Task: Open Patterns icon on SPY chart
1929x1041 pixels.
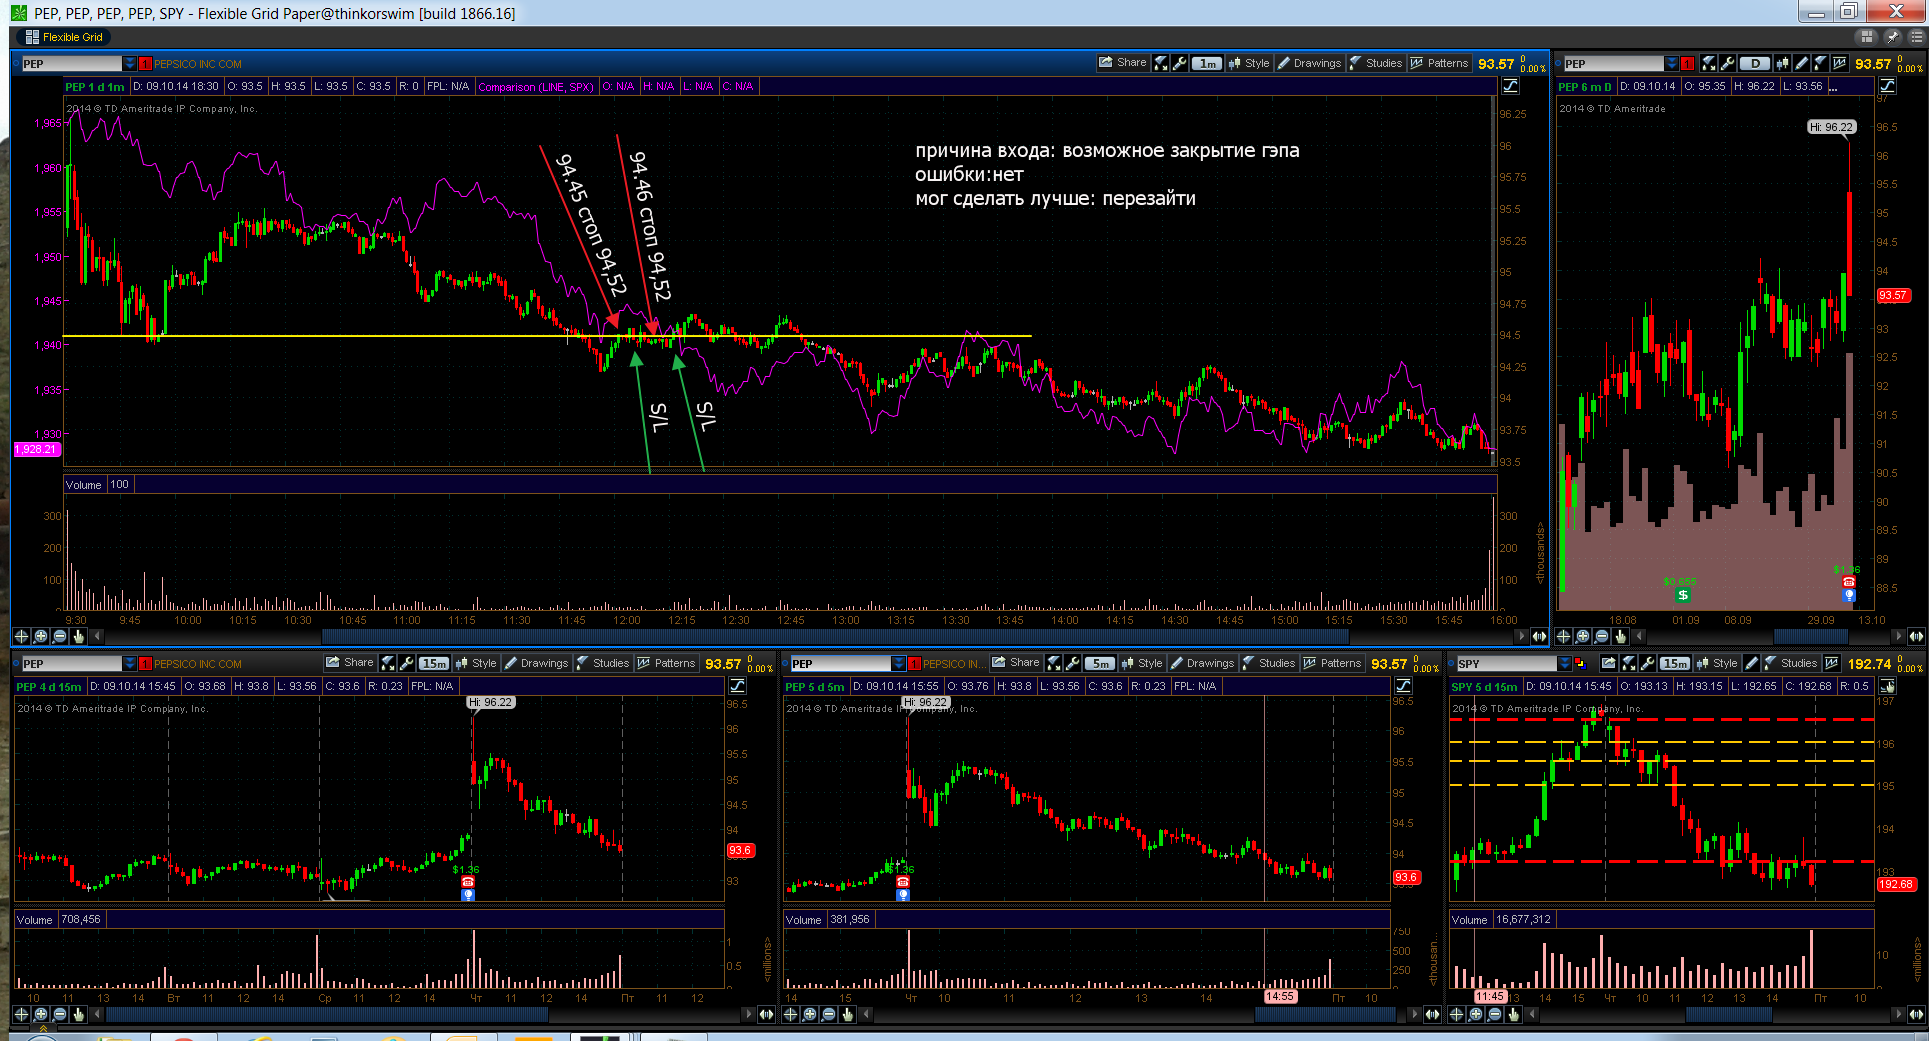Action: (x=1831, y=663)
